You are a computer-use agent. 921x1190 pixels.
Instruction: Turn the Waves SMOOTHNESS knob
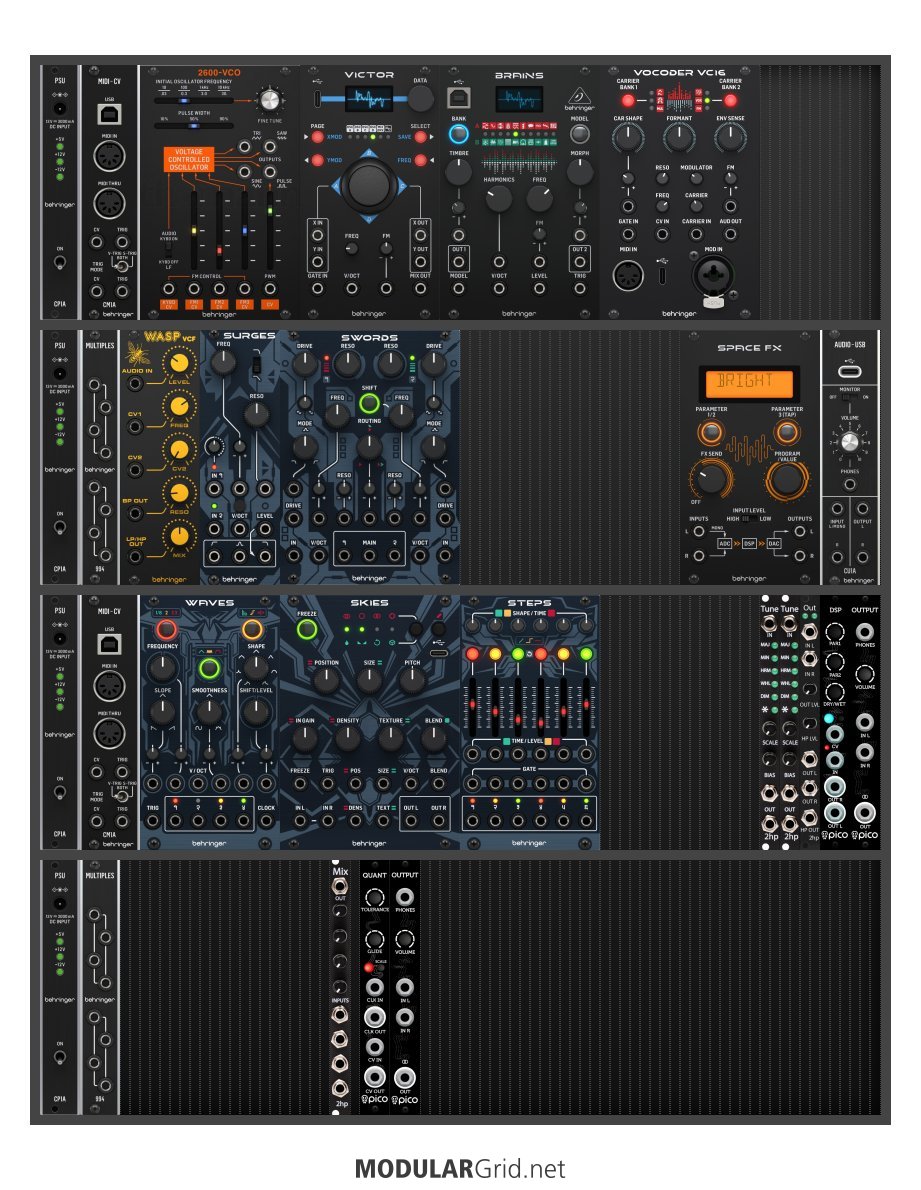pyautogui.click(x=209, y=711)
